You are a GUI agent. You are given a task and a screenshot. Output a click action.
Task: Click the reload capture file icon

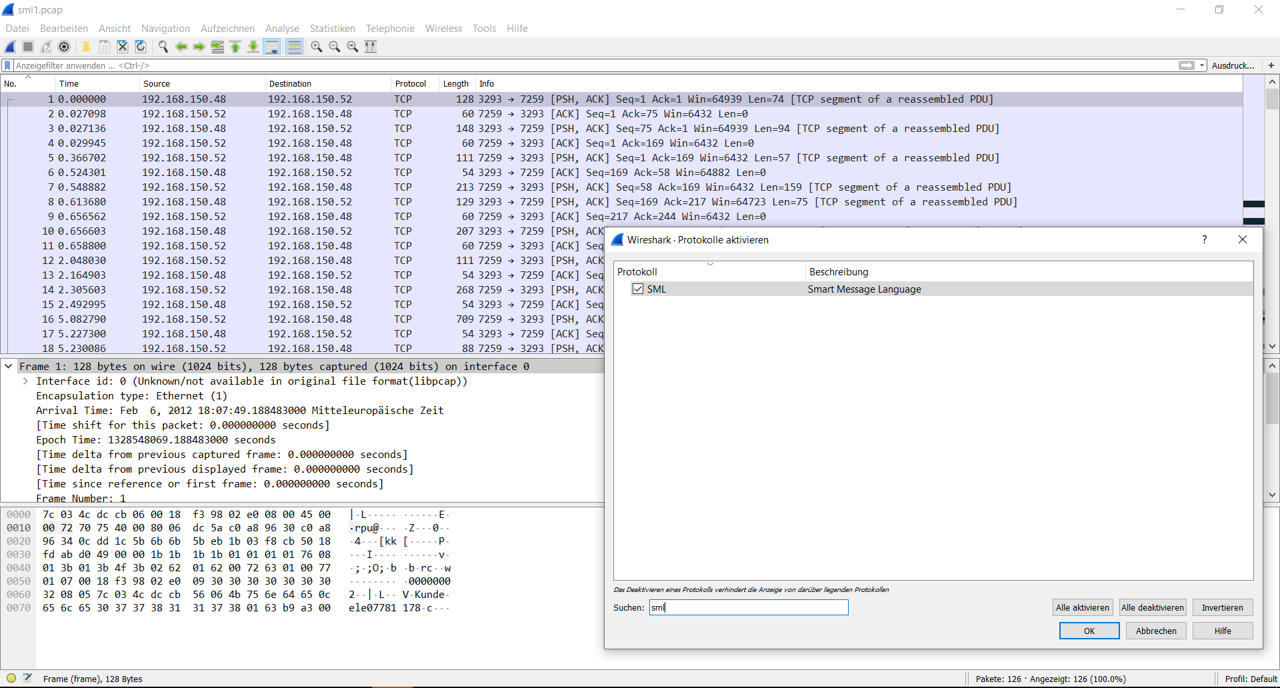tap(141, 47)
